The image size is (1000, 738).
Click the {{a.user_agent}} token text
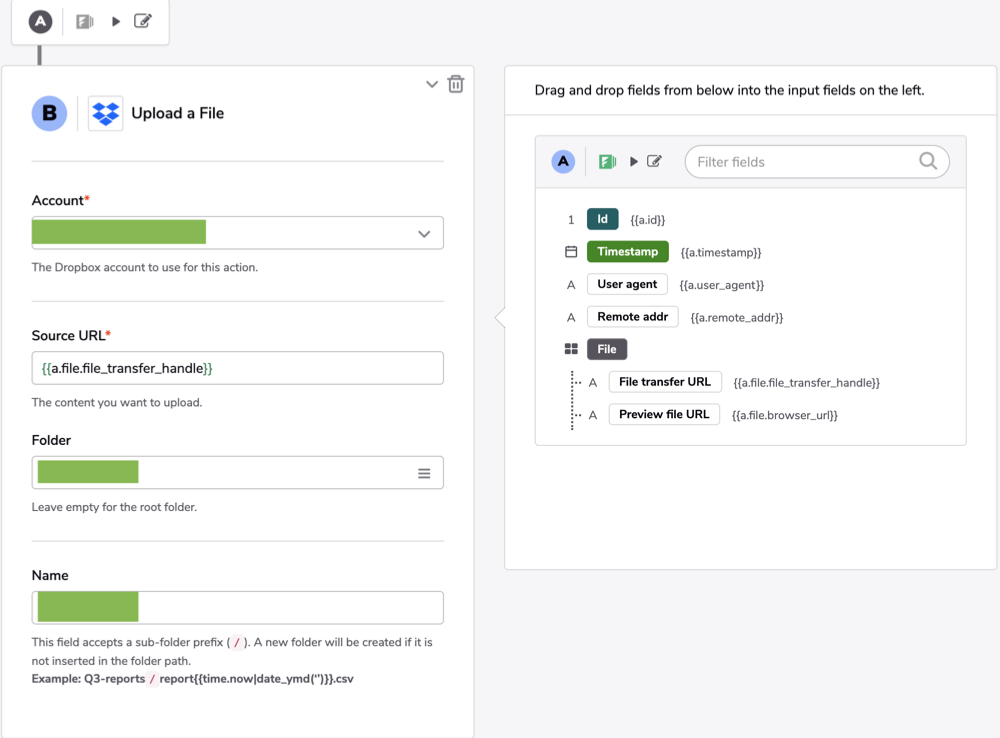721,285
